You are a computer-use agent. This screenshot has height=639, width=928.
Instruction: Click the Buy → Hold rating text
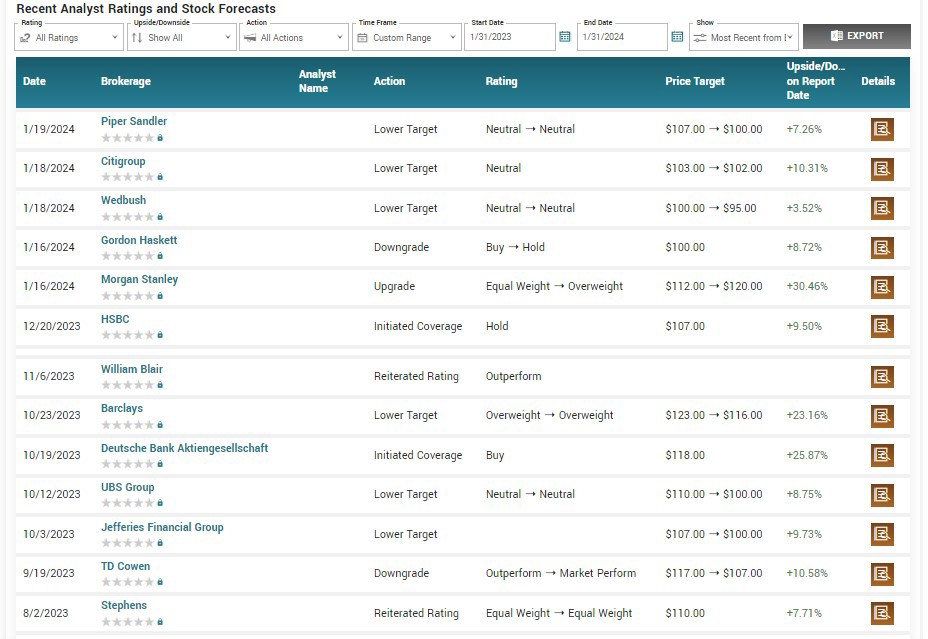point(515,247)
